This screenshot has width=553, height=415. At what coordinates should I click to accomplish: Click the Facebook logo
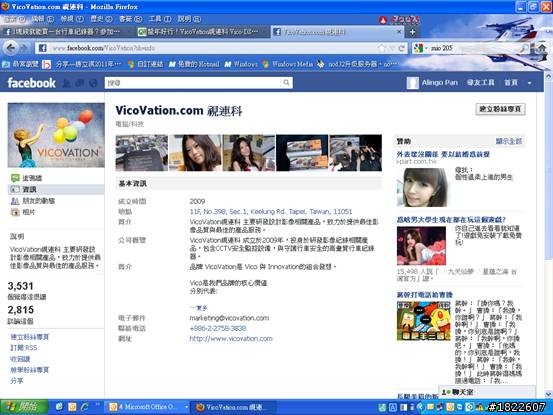pos(31,83)
